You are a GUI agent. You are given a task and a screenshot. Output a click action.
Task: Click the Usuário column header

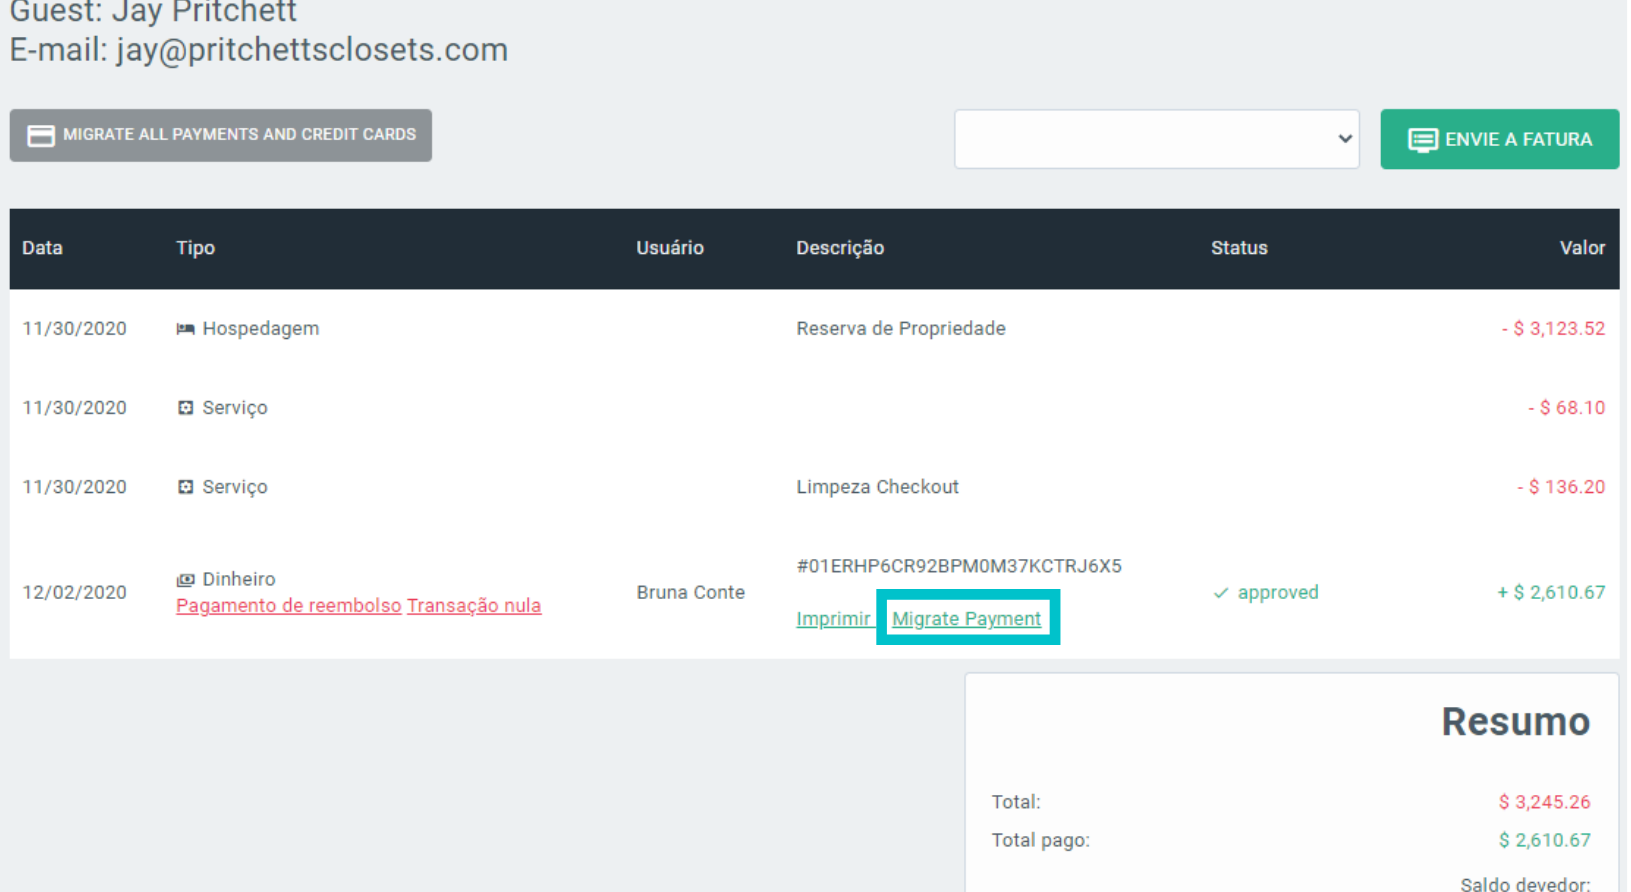669,248
